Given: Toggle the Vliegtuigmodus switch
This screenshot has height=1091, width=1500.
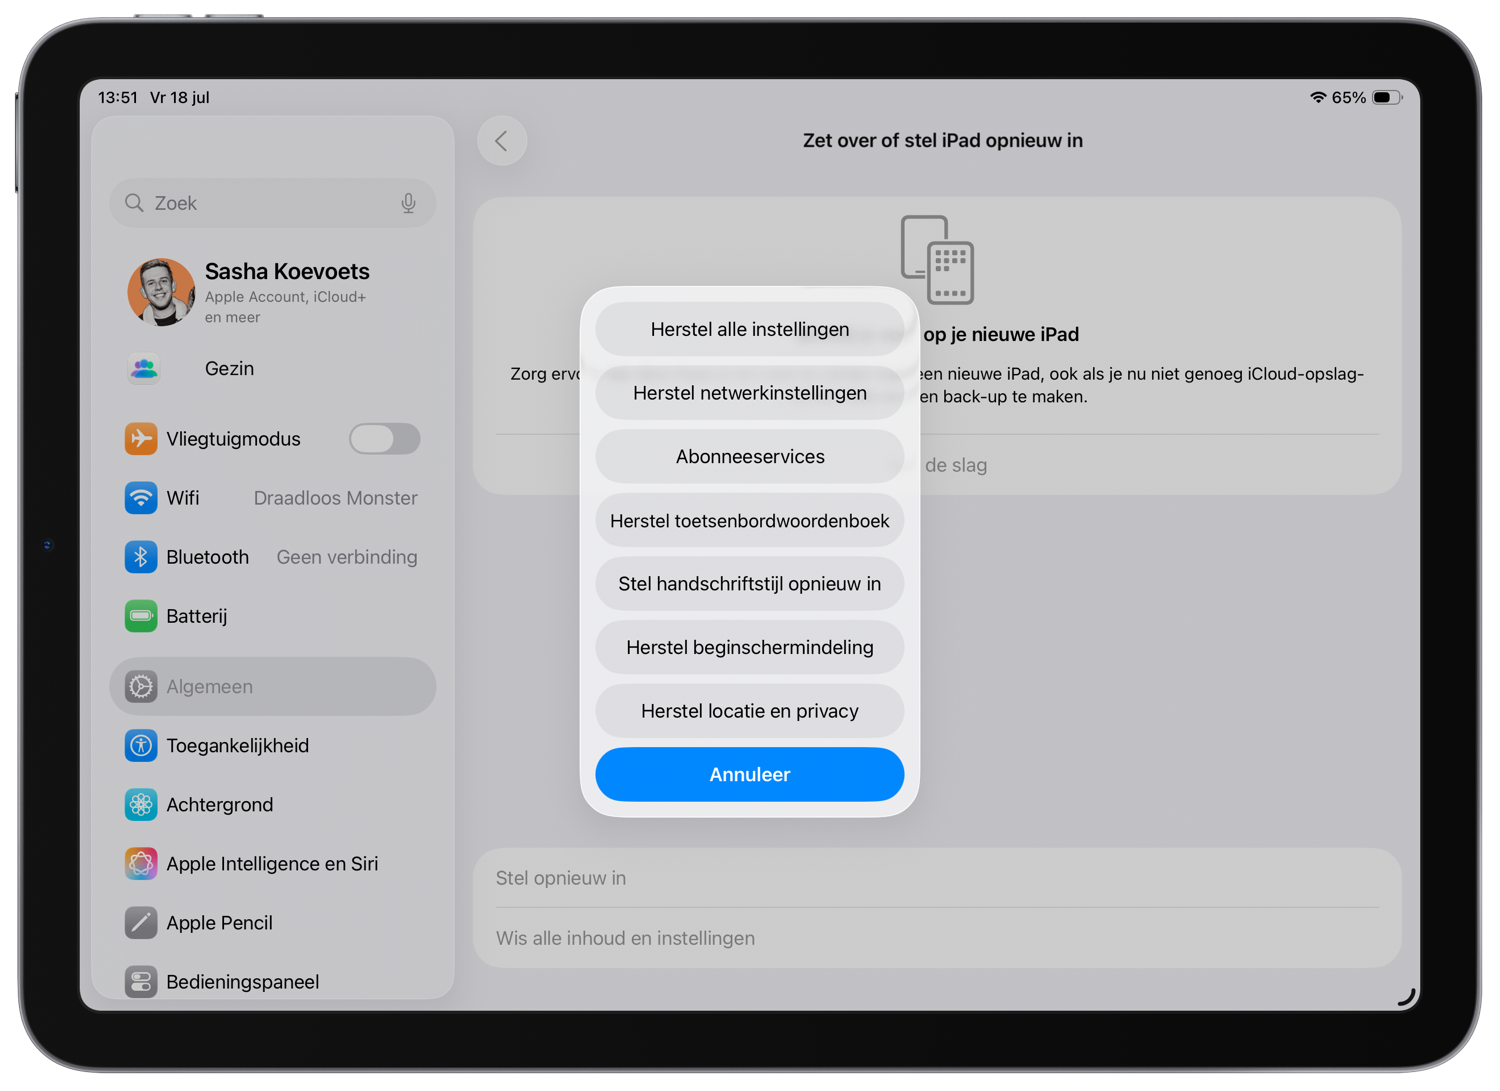Looking at the screenshot, I should pos(385,438).
